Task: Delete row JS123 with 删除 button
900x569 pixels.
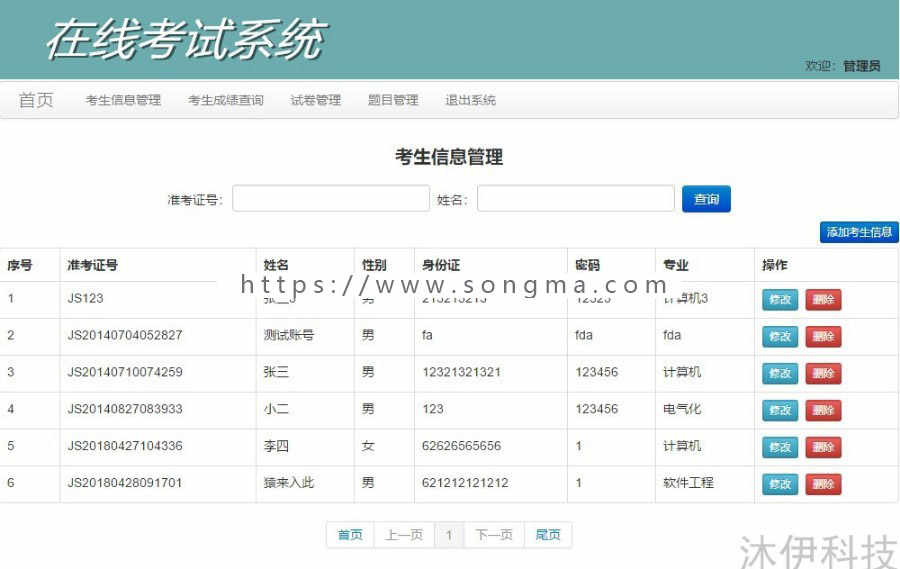Action: 823,300
